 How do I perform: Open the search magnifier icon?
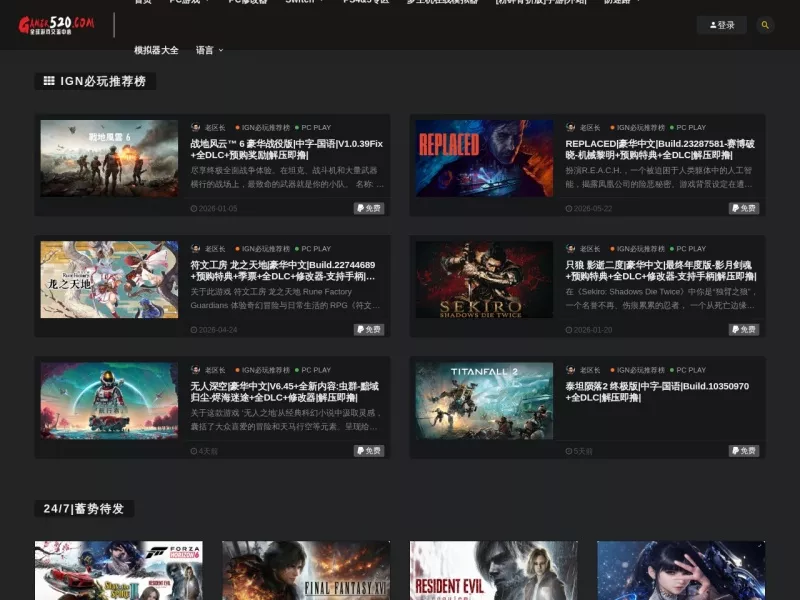pyautogui.click(x=765, y=25)
